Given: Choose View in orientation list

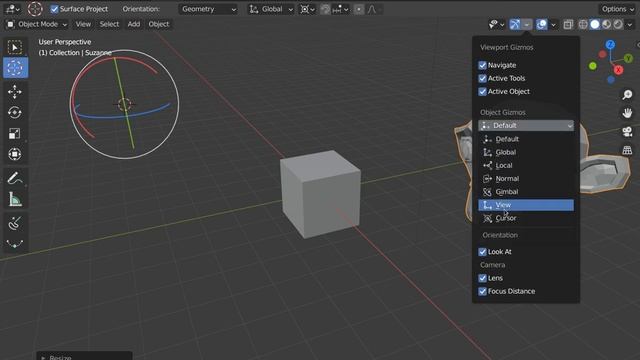Looking at the screenshot, I should coord(526,205).
